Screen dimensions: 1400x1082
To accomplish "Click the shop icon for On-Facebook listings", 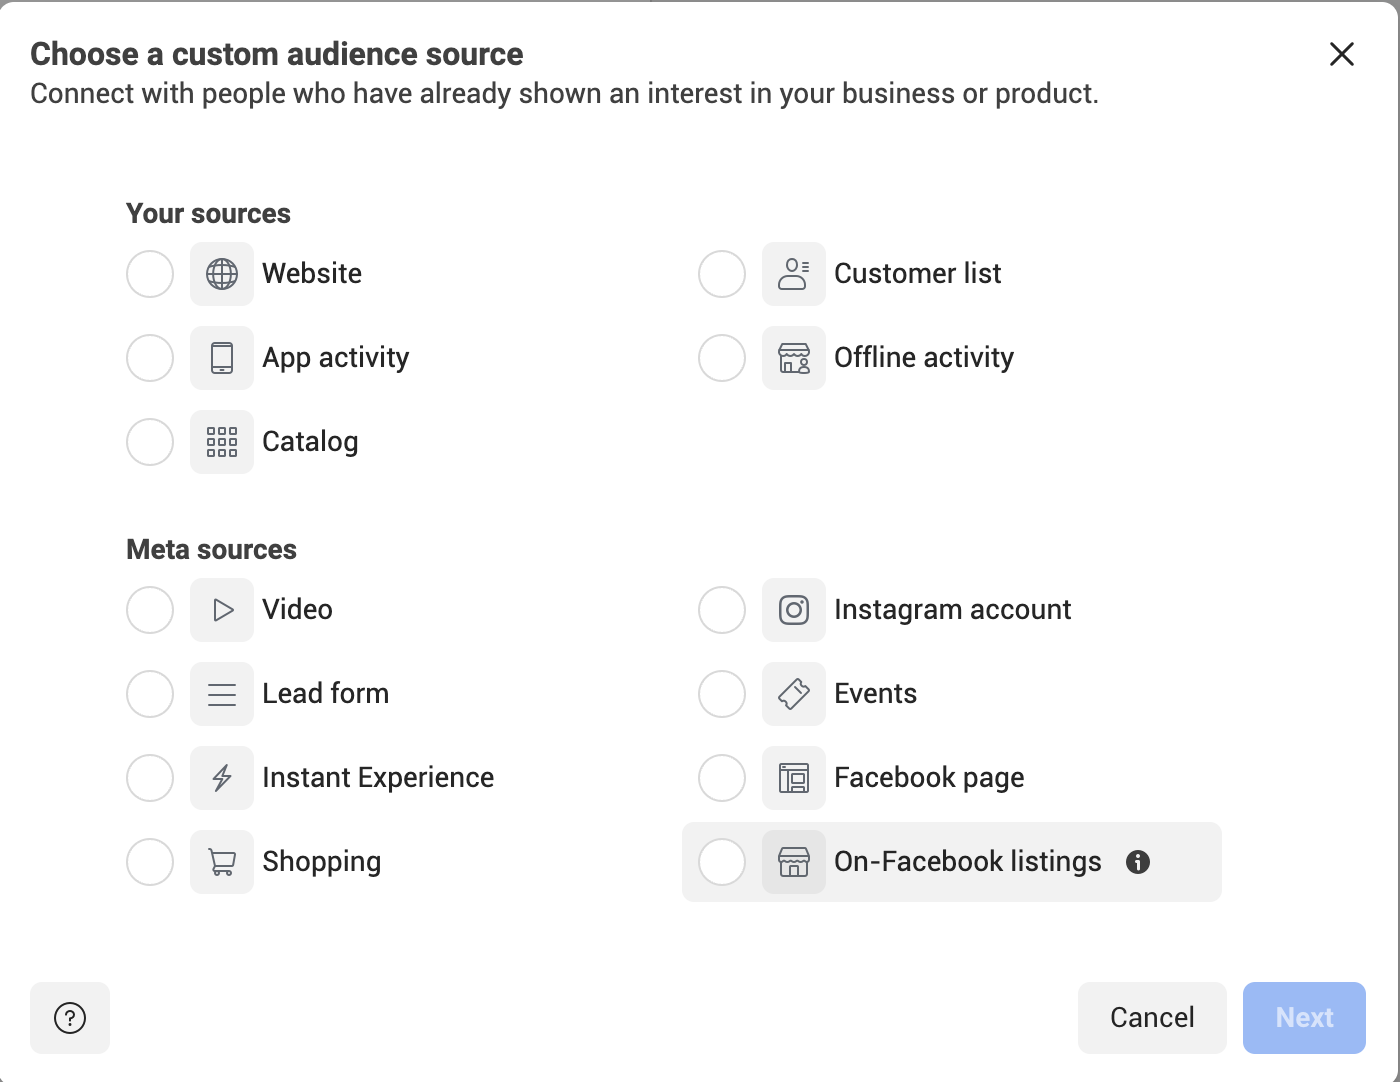I will (794, 862).
